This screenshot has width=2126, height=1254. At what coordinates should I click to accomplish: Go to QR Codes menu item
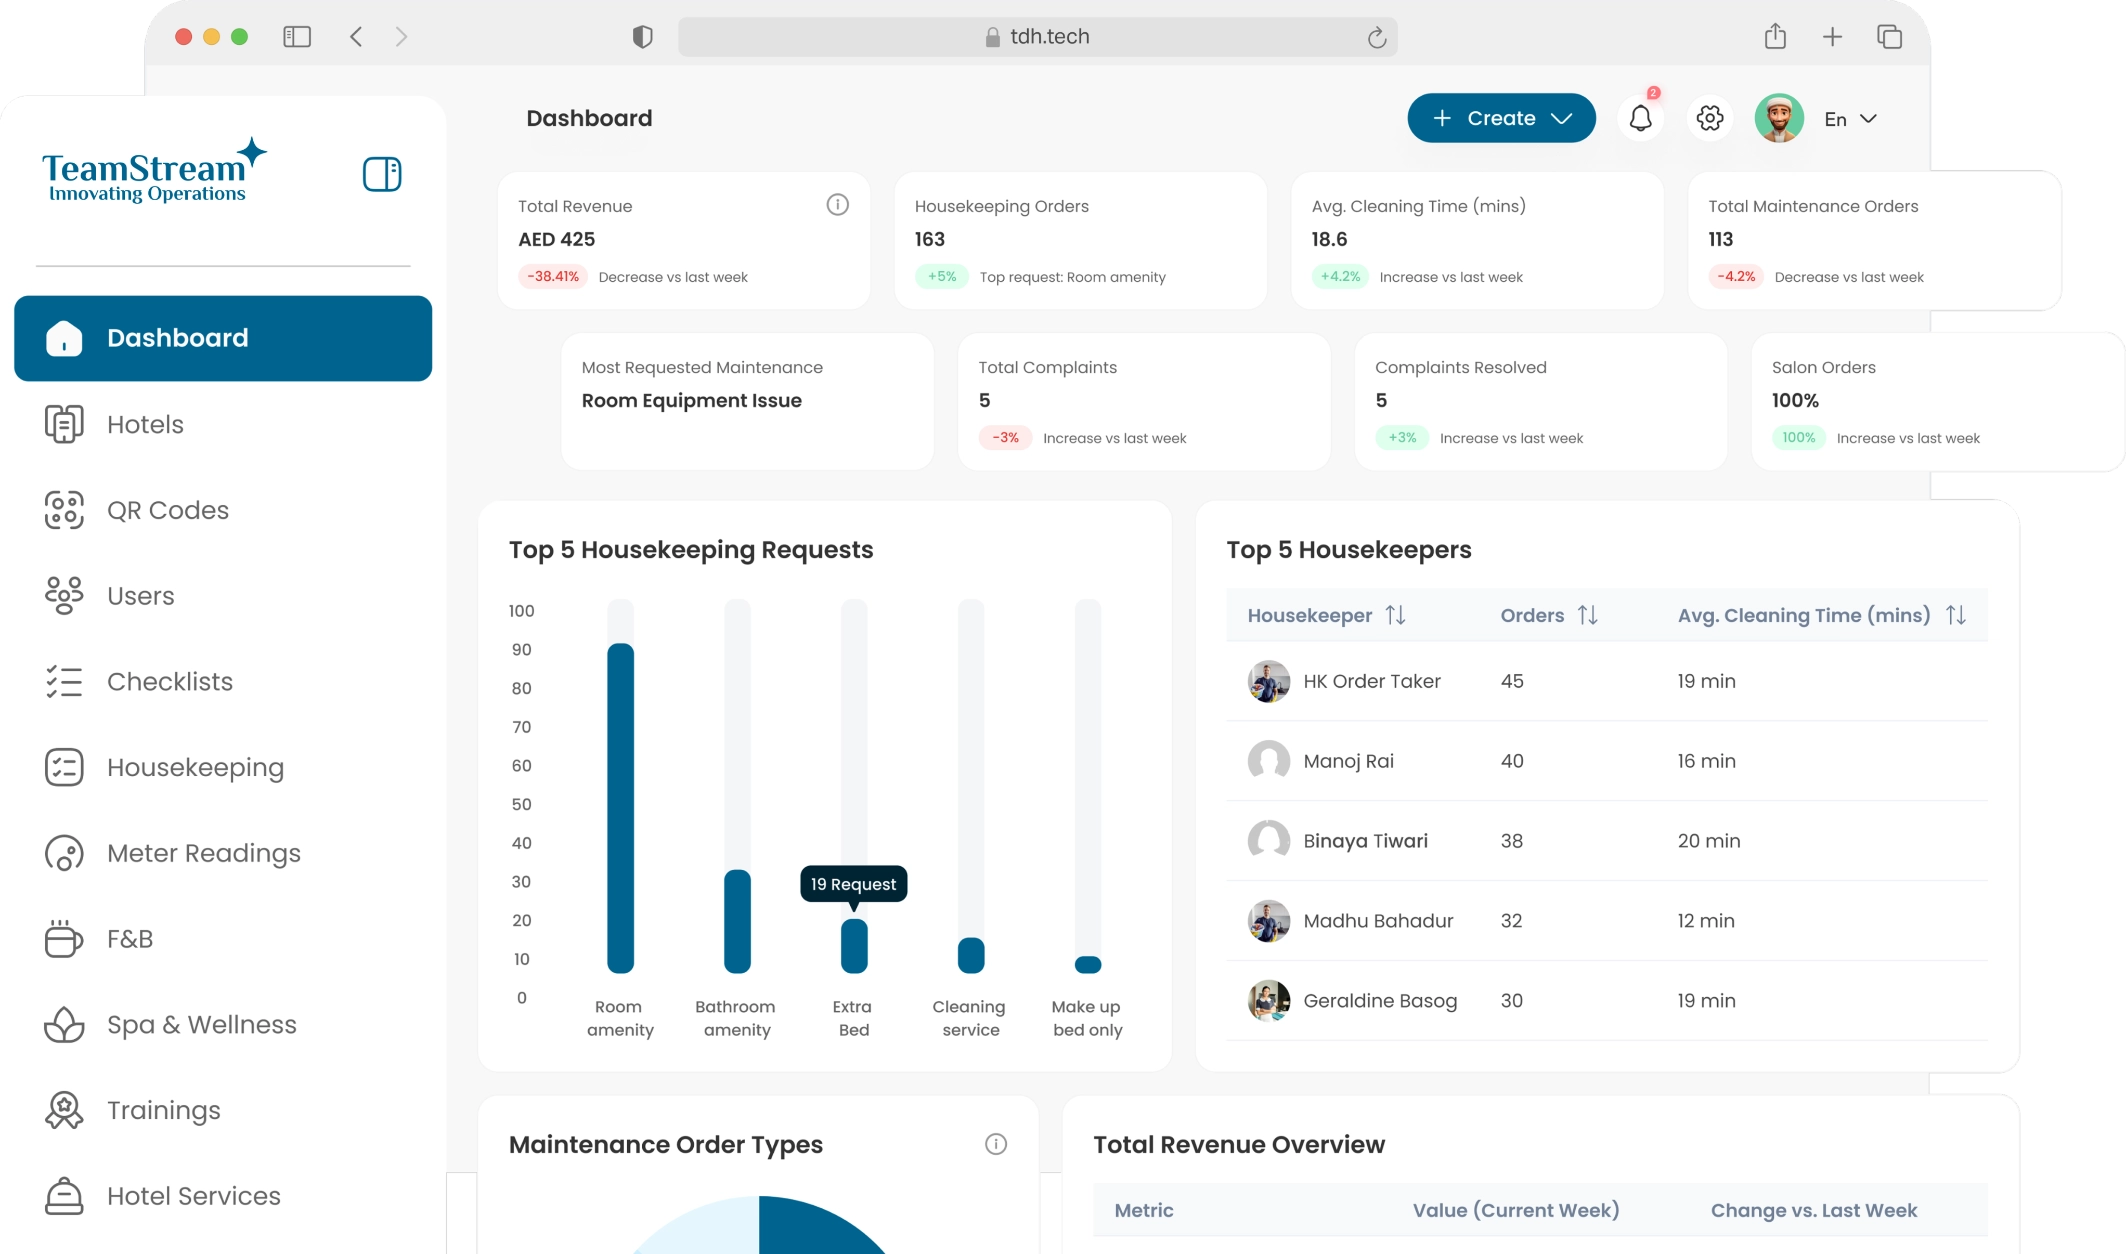pos(167,510)
